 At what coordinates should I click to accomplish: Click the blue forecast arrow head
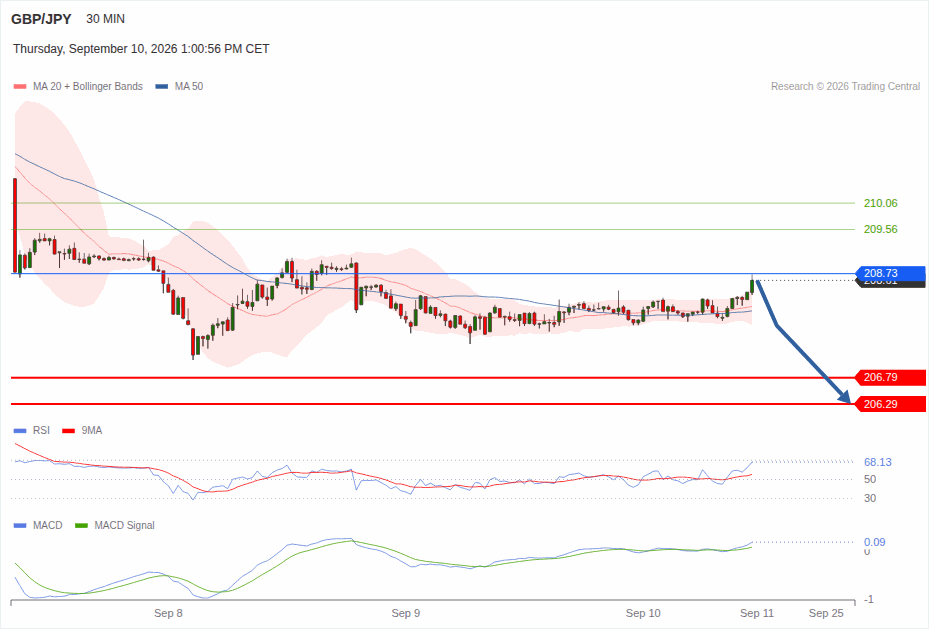pyautogui.click(x=845, y=397)
